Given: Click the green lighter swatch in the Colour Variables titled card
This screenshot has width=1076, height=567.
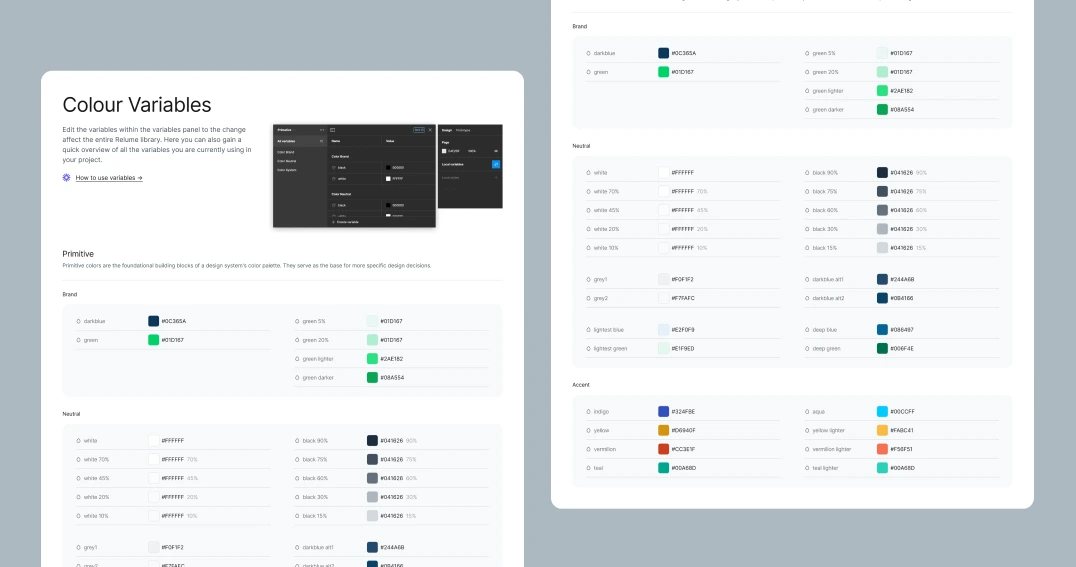Looking at the screenshot, I should (372, 359).
